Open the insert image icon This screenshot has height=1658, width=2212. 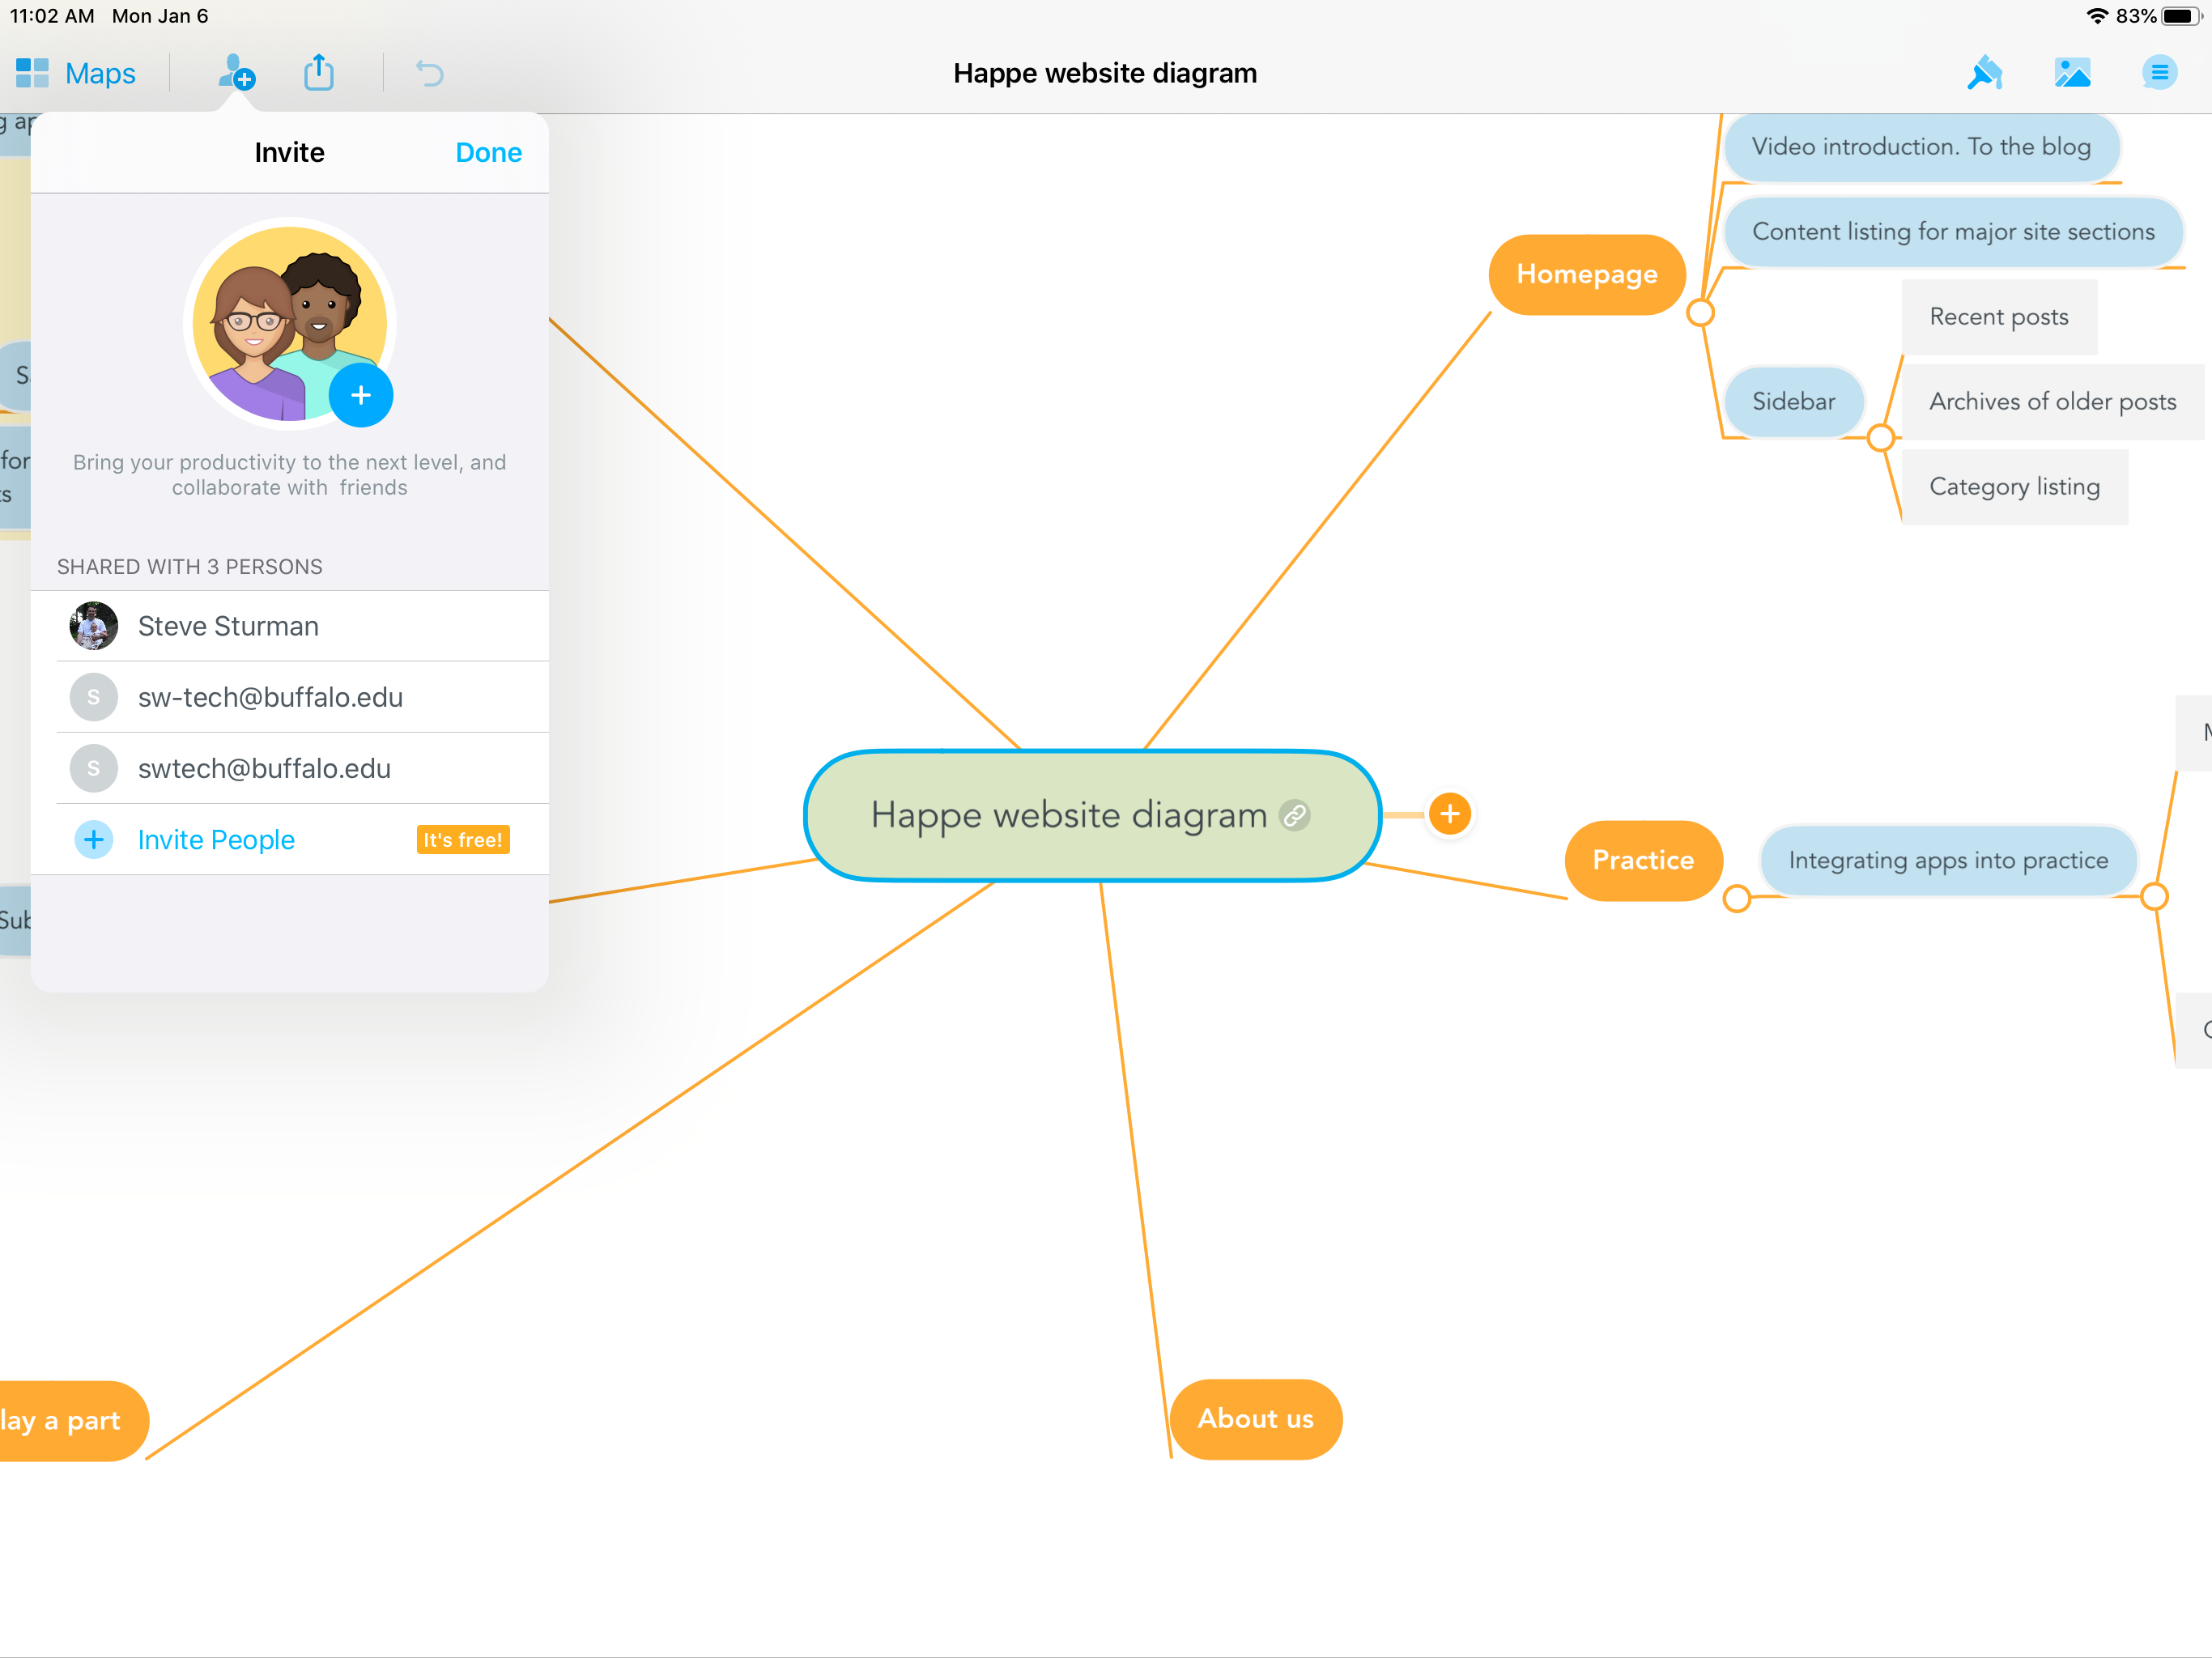[x=2072, y=73]
